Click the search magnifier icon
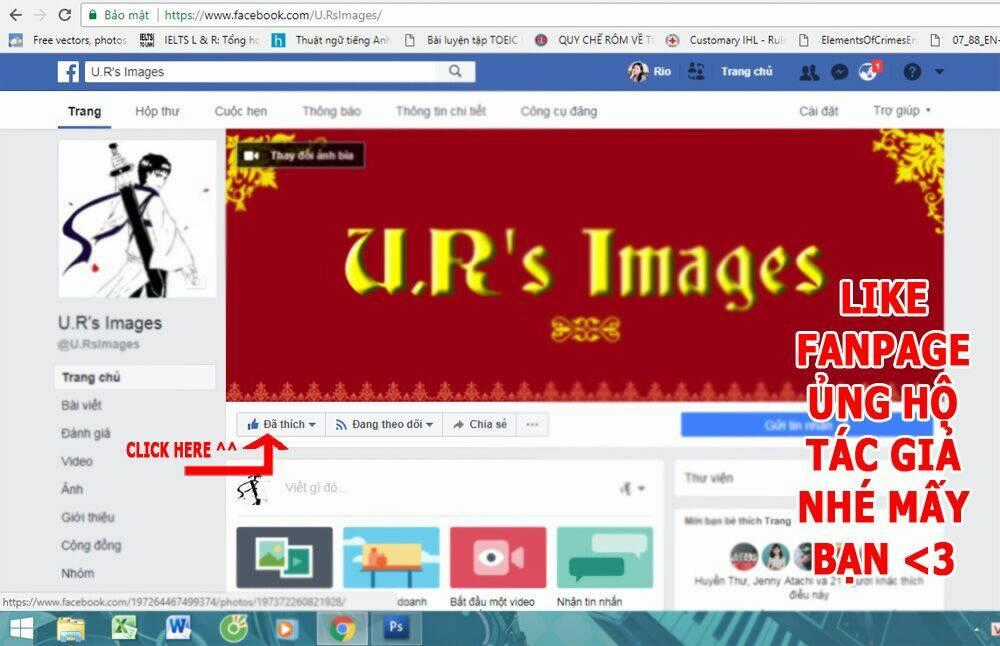1000x646 pixels. click(456, 72)
